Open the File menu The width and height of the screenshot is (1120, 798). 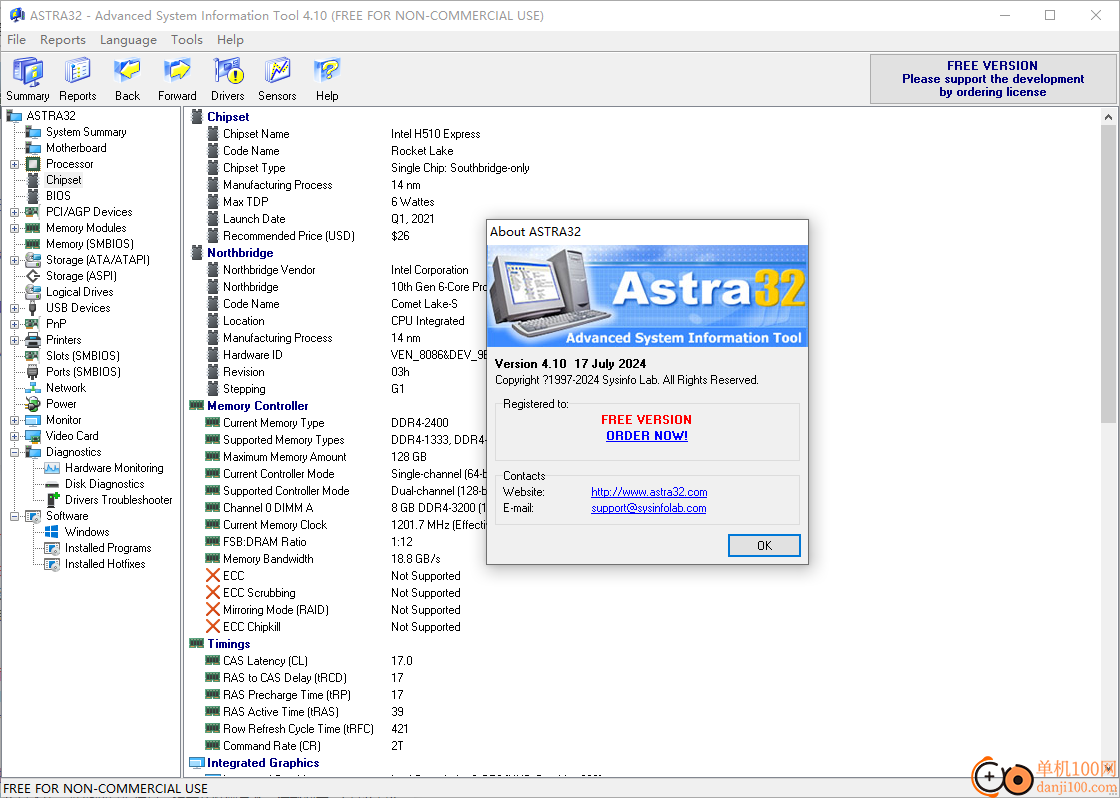[16, 40]
